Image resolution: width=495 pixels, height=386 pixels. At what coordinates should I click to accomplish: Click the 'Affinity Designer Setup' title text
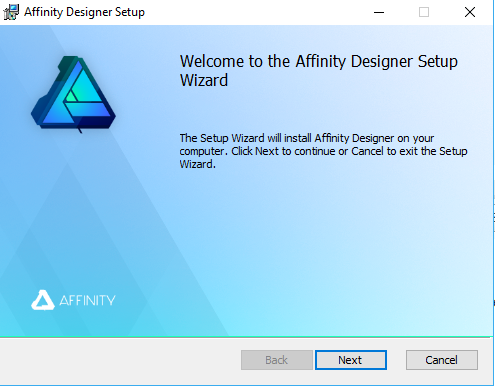(84, 12)
